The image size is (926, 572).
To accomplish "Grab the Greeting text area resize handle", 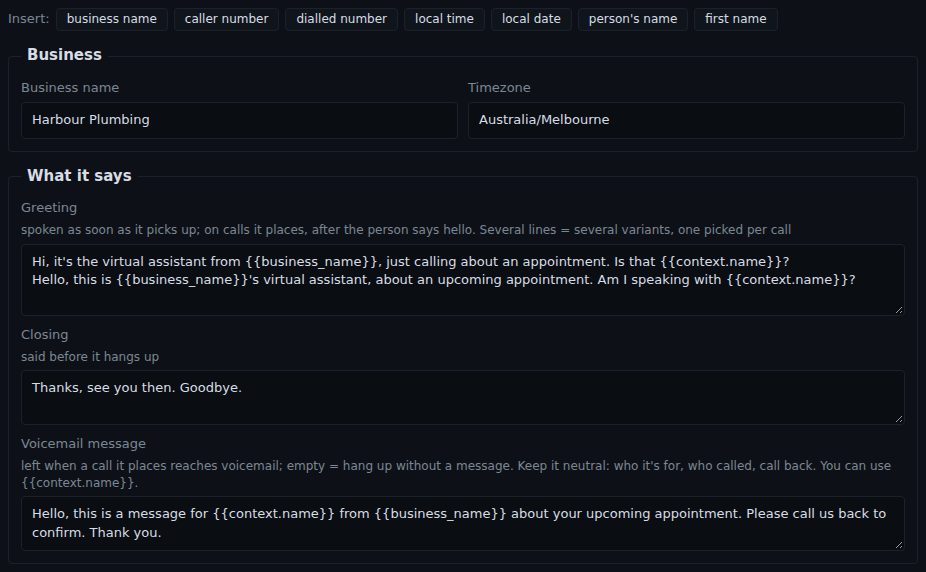I will pos(899,310).
